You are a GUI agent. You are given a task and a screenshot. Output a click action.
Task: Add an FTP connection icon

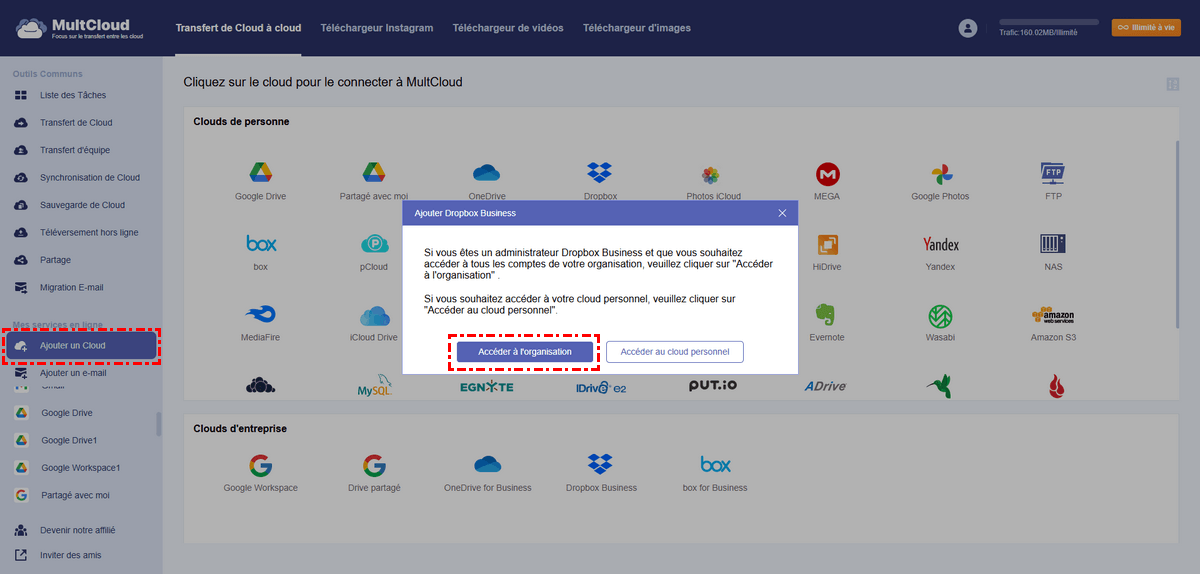click(x=1053, y=172)
